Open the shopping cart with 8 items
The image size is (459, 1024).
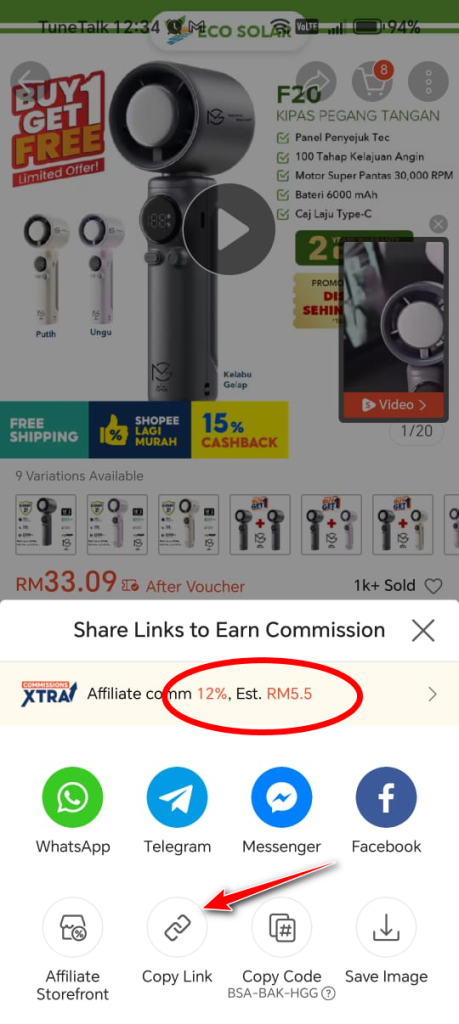[x=372, y=81]
